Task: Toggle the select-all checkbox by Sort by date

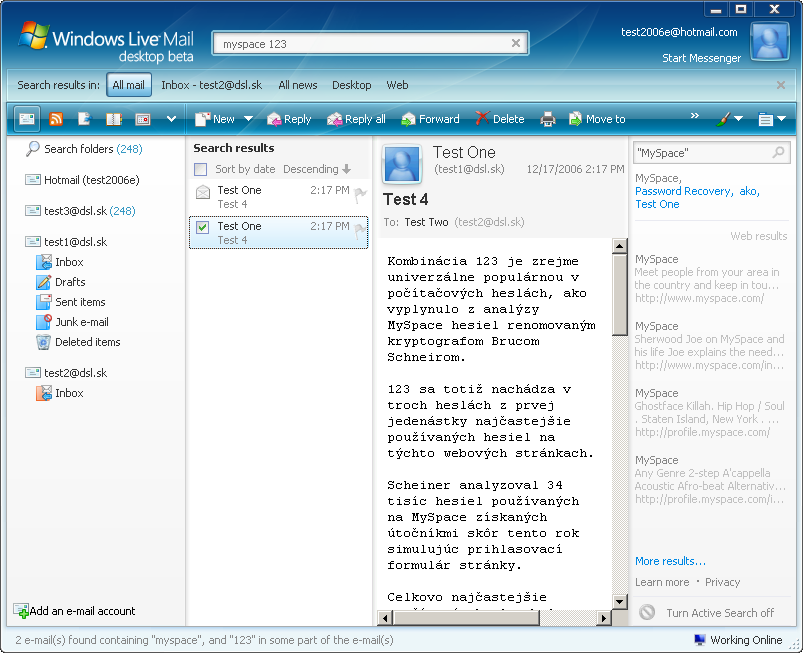Action: click(201, 169)
